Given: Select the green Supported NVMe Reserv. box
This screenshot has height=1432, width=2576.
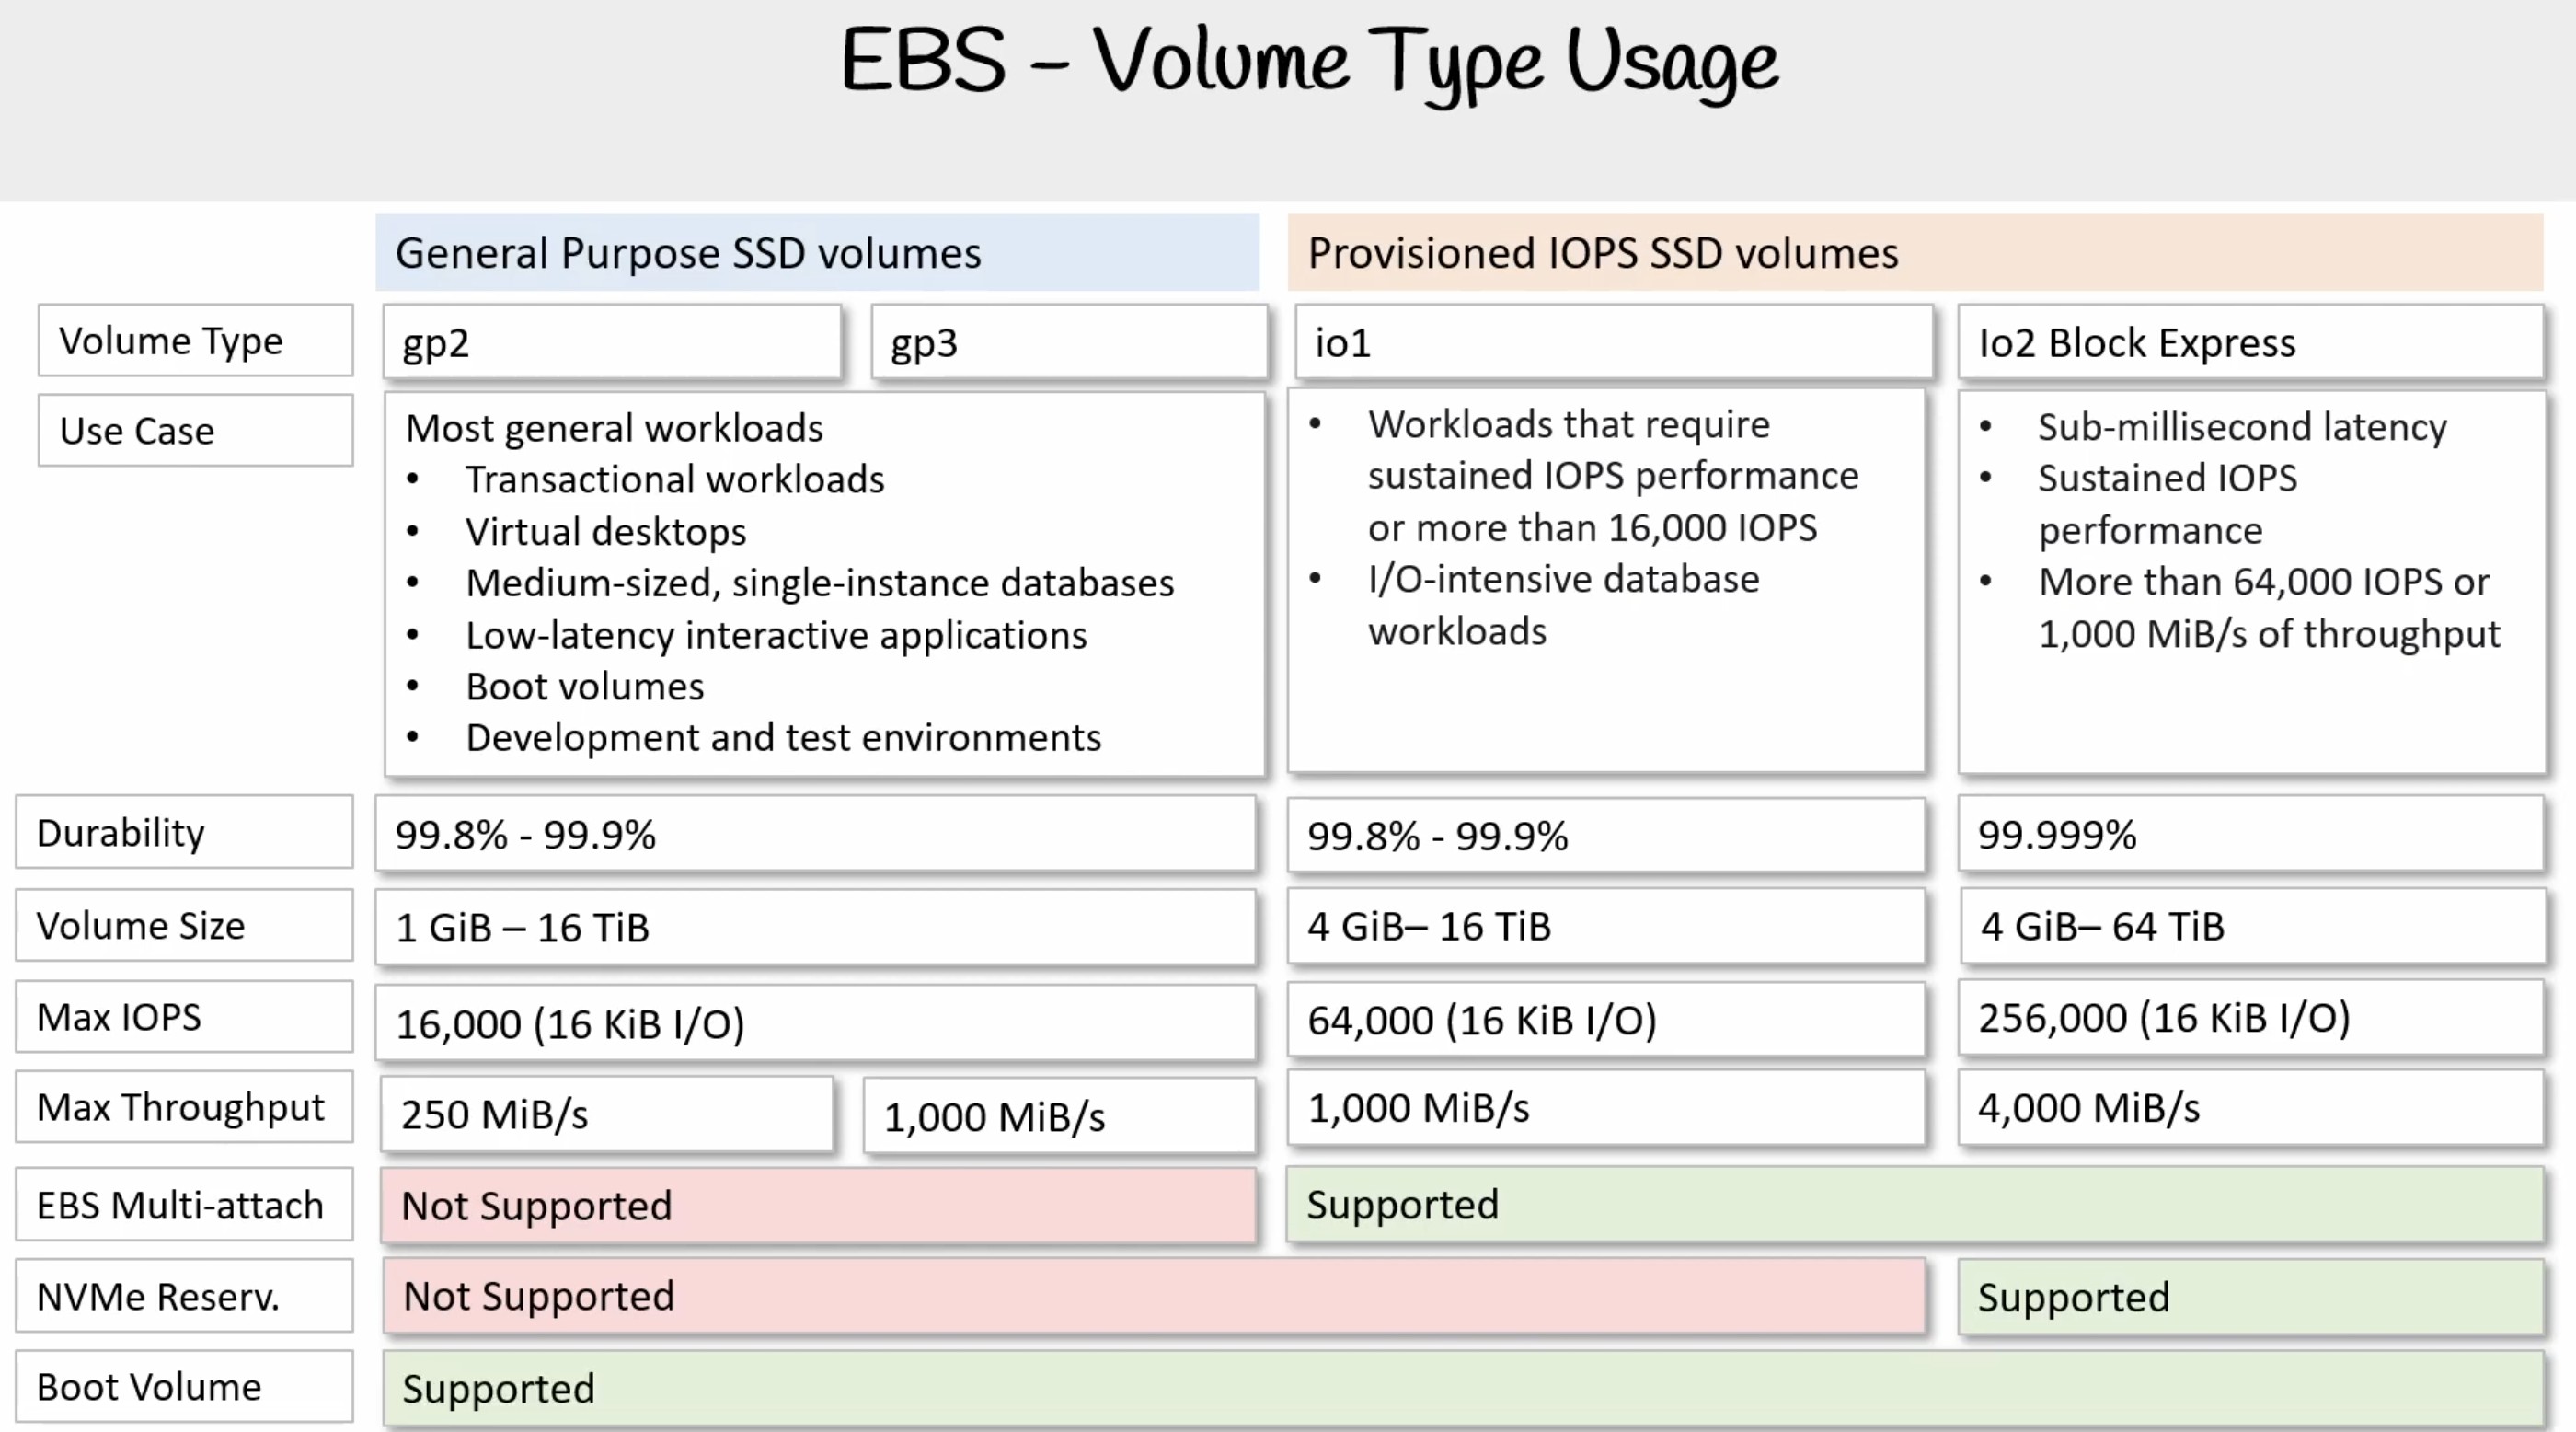Looking at the screenshot, I should tap(2250, 1297).
